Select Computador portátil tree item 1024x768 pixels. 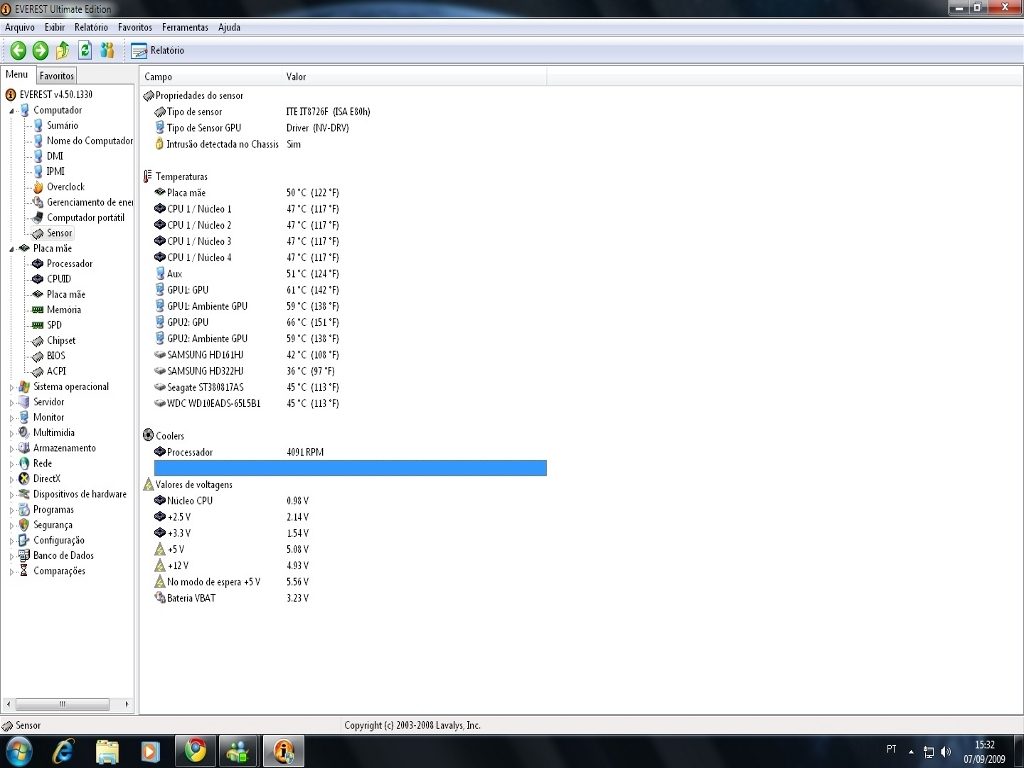pyautogui.click(x=85, y=217)
